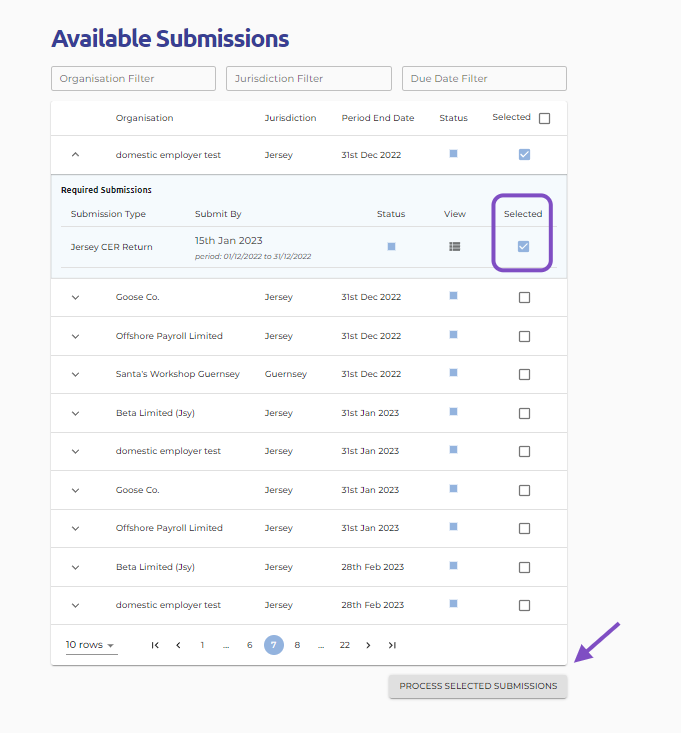Click status square for domestic employer test 31st Dec 2022
Screen dimensions: 681x733
453,153
